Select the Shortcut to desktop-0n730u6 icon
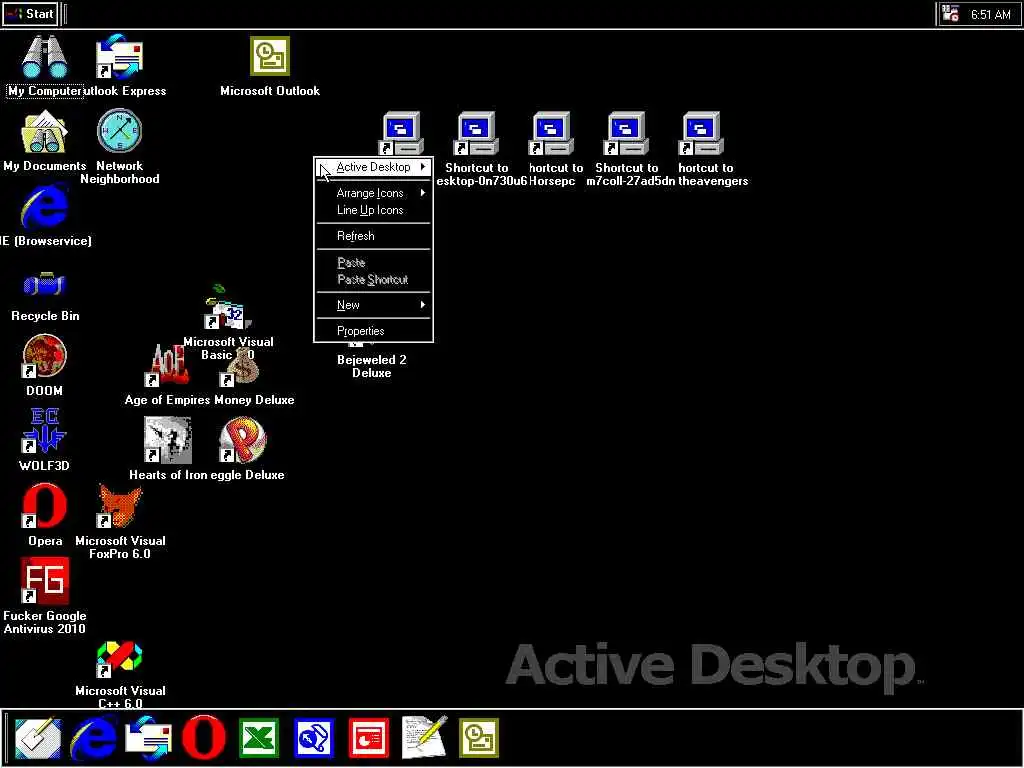 click(x=475, y=134)
